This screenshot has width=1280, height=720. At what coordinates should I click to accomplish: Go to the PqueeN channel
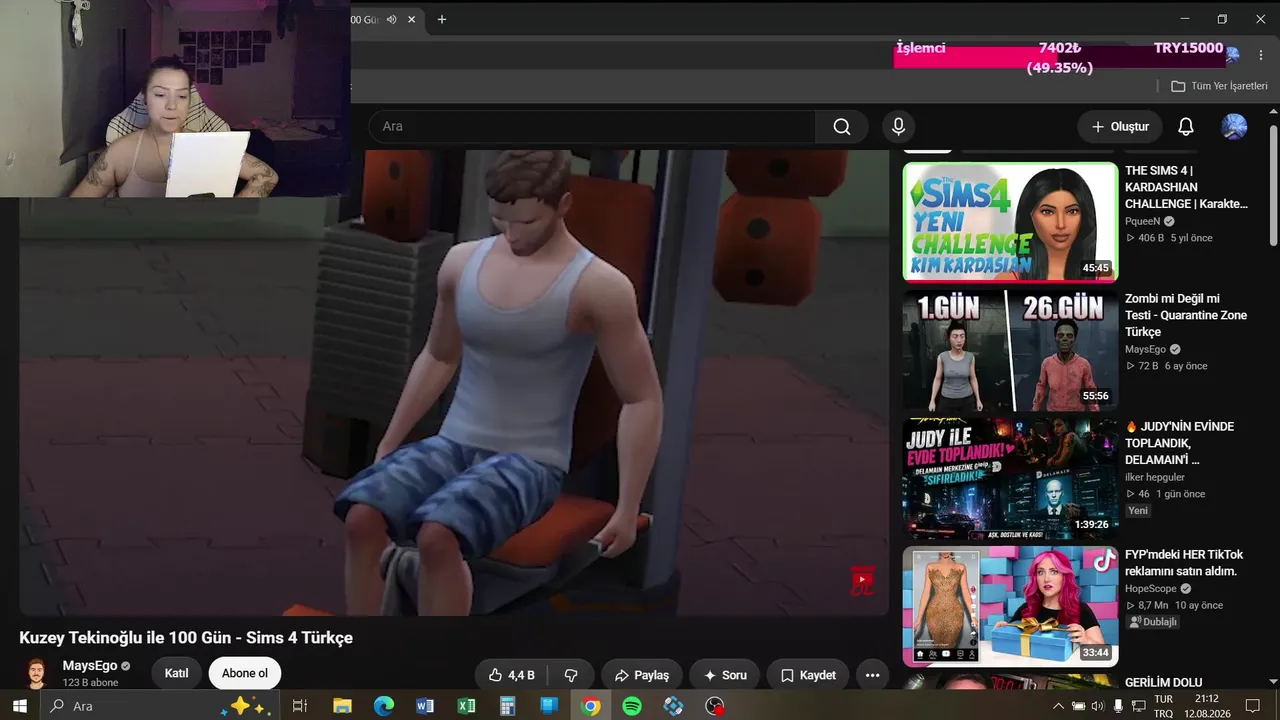(x=1143, y=222)
